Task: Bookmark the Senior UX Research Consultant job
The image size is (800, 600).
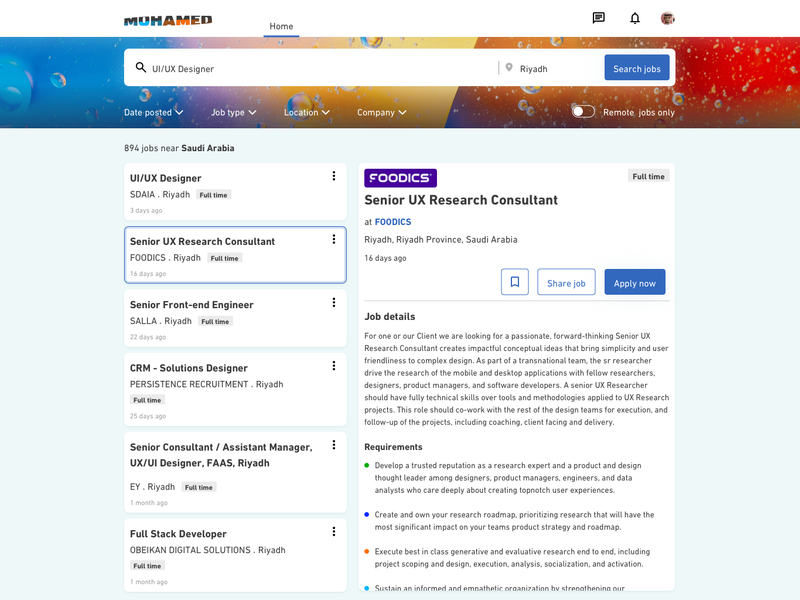Action: (515, 282)
